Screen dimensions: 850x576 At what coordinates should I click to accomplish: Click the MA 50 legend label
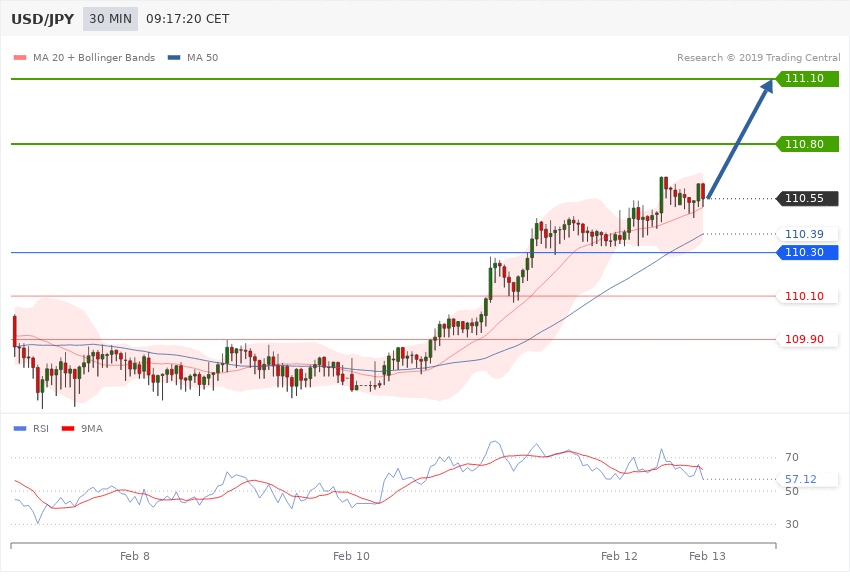pyautogui.click(x=202, y=57)
